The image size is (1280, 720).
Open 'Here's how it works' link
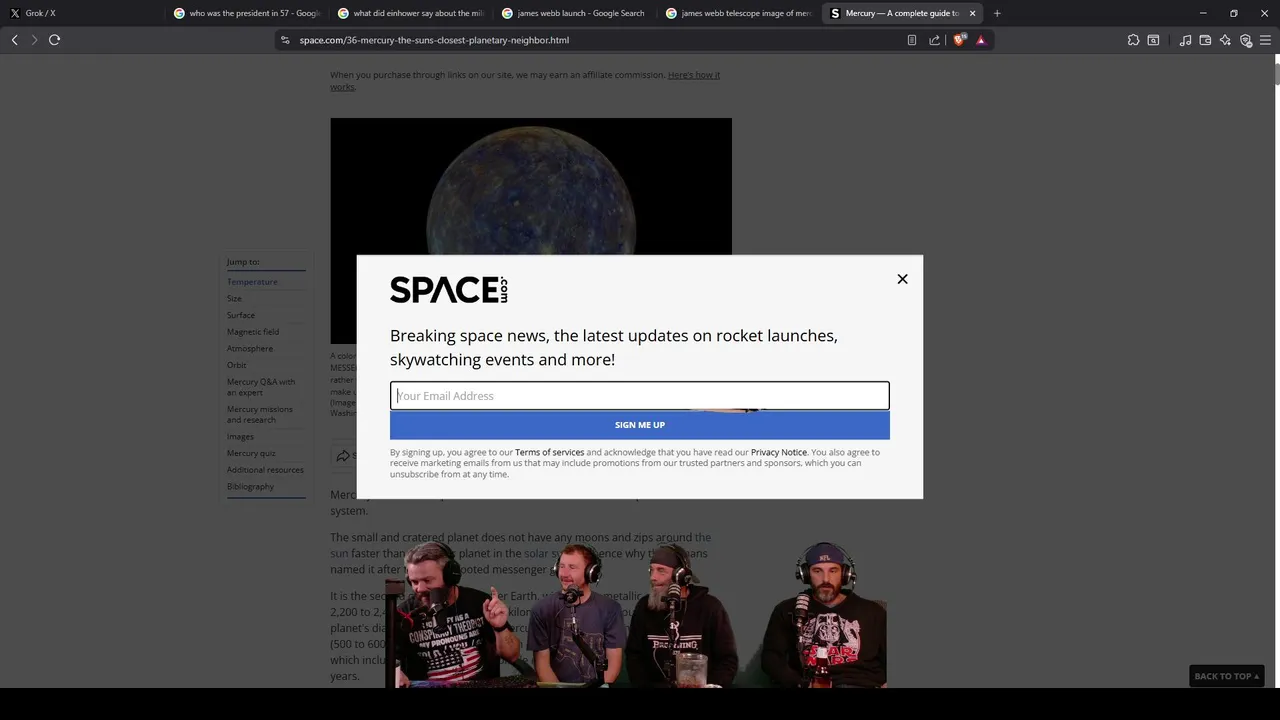click(x=694, y=75)
